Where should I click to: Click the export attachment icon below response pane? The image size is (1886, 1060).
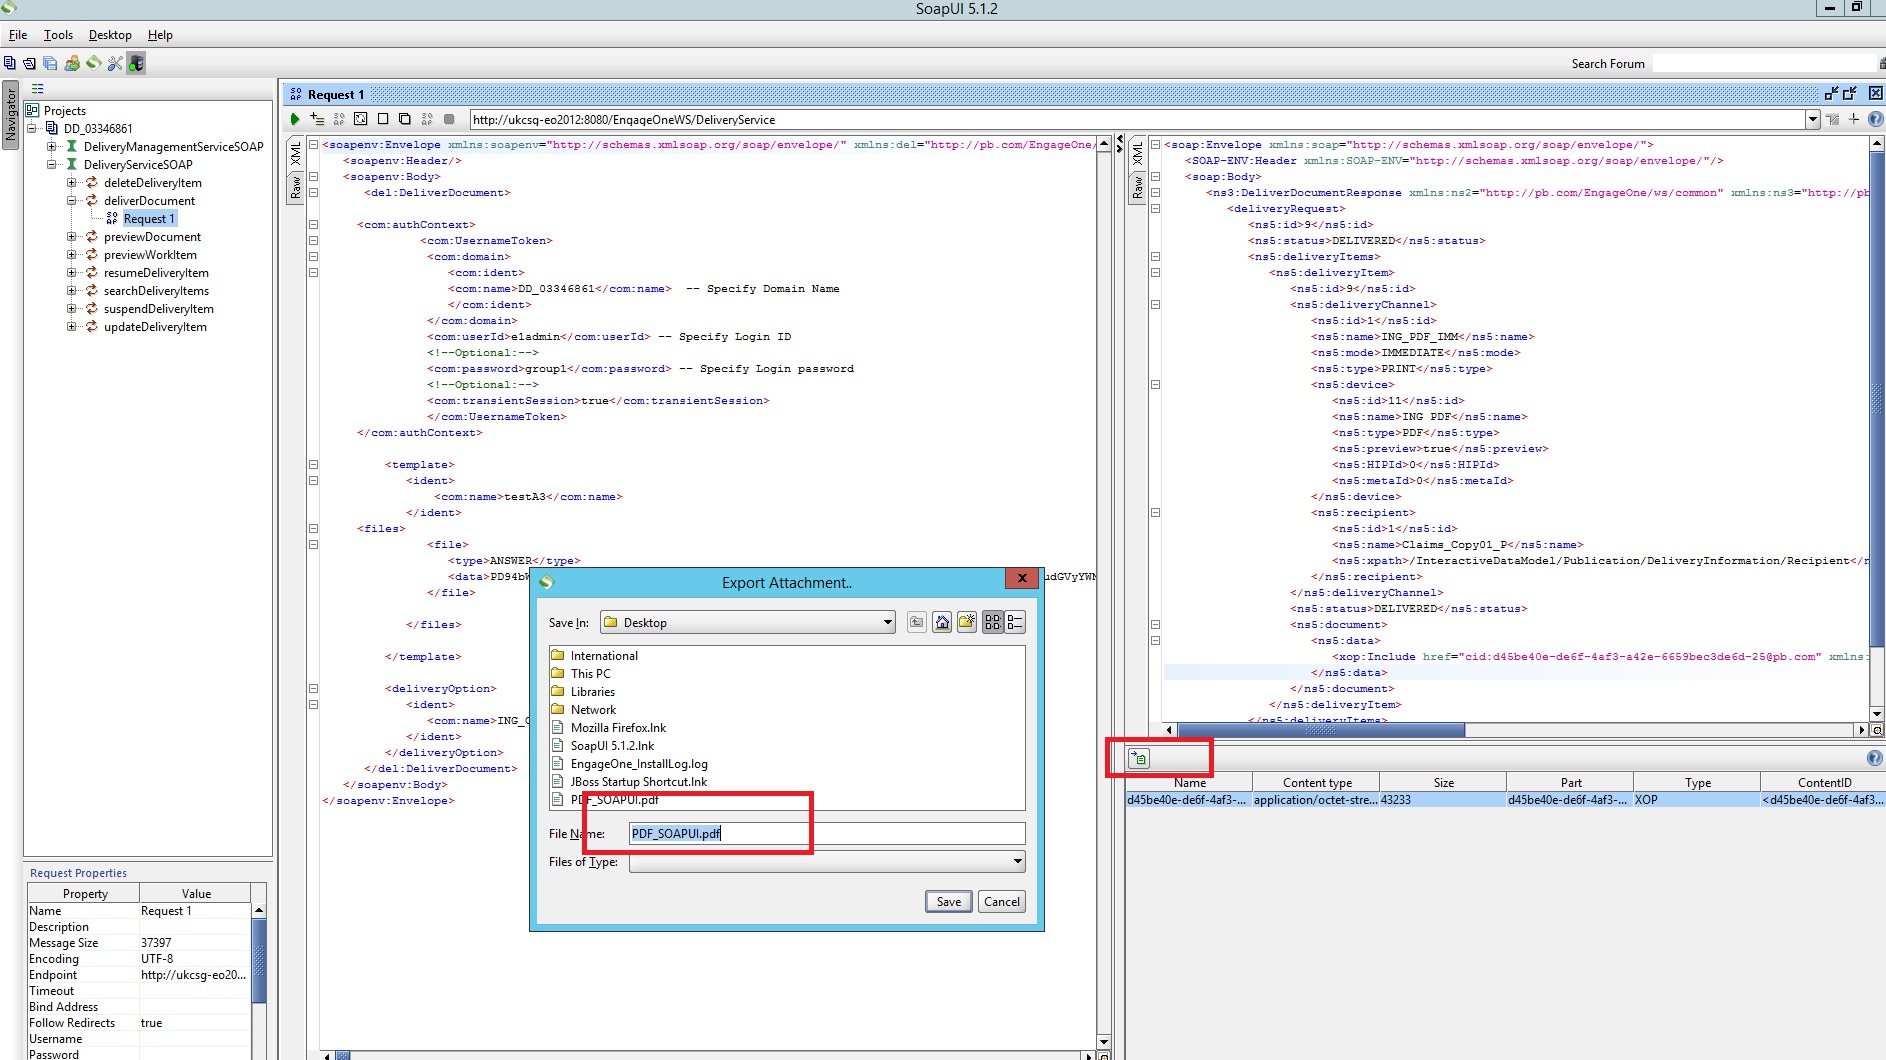coord(1140,758)
